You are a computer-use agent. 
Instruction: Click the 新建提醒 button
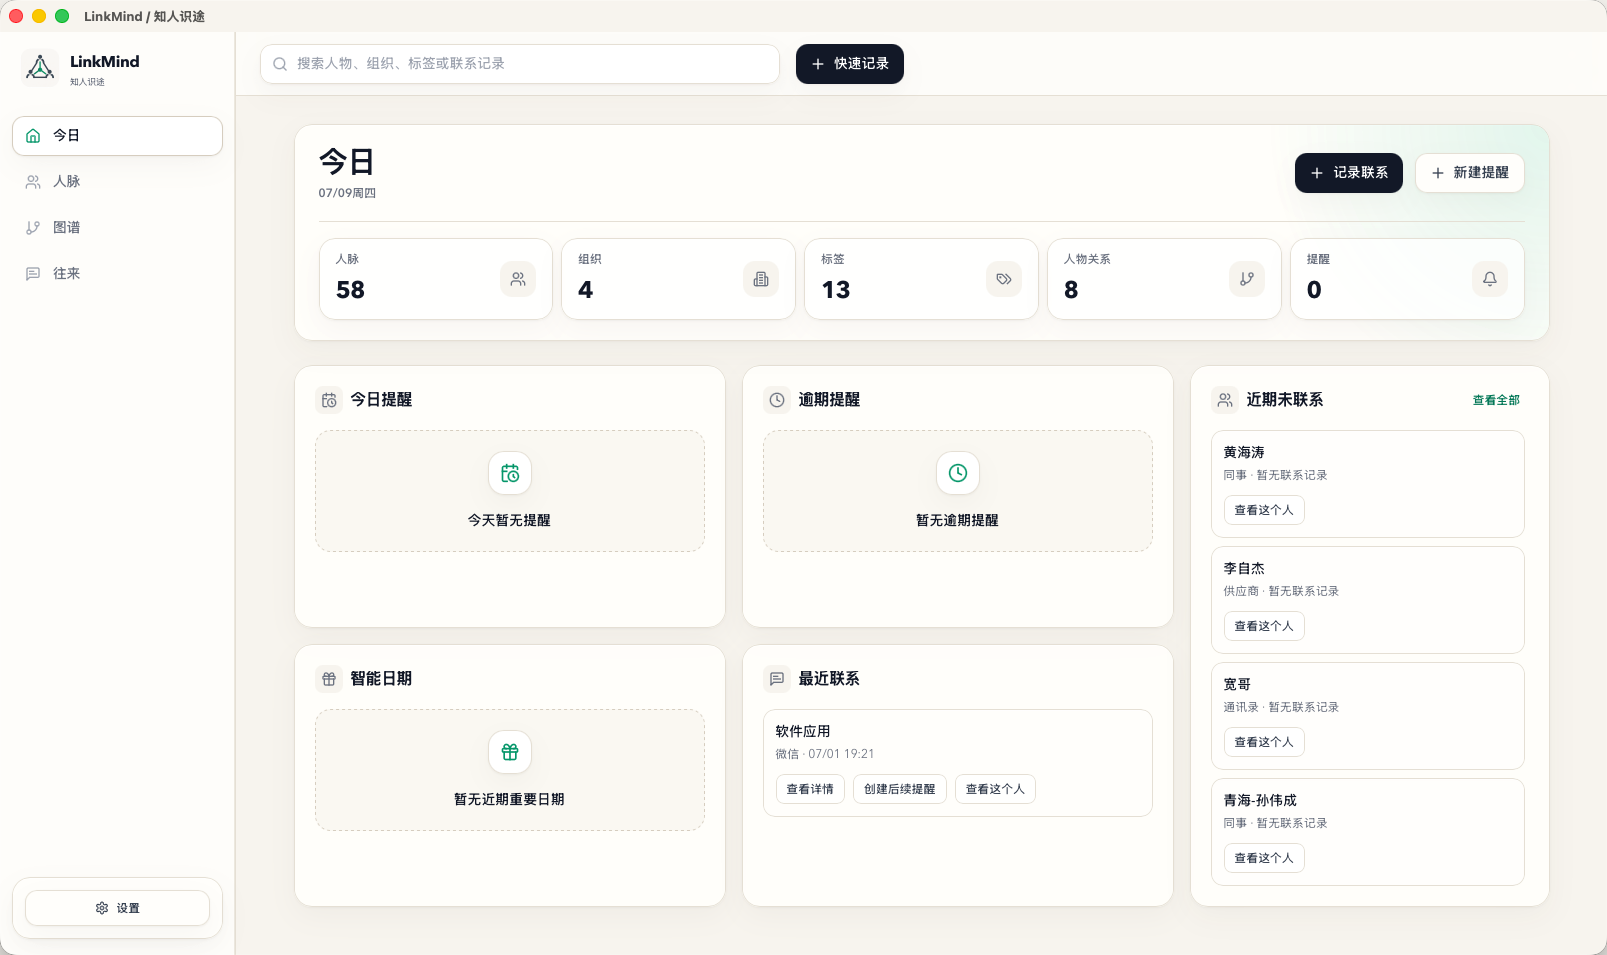1470,173
